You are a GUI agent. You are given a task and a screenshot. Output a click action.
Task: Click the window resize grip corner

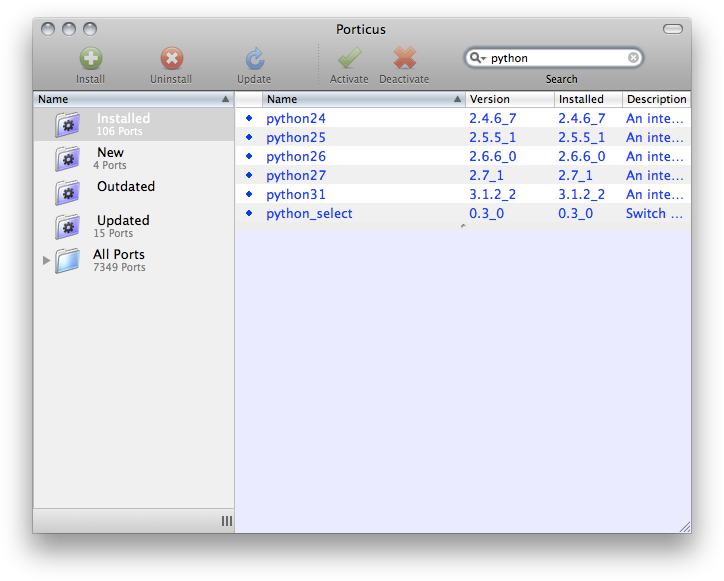pyautogui.click(x=685, y=527)
